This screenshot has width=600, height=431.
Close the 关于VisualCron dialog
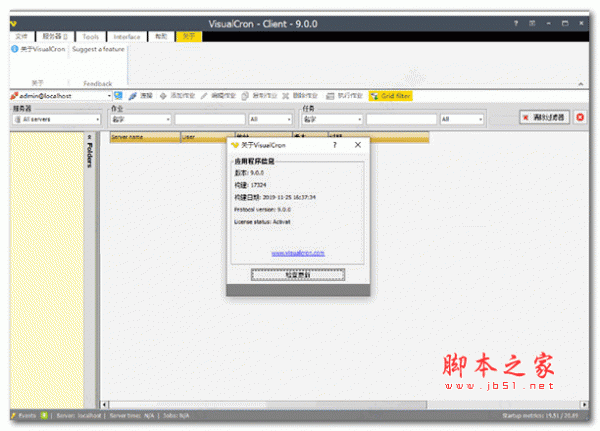(358, 145)
